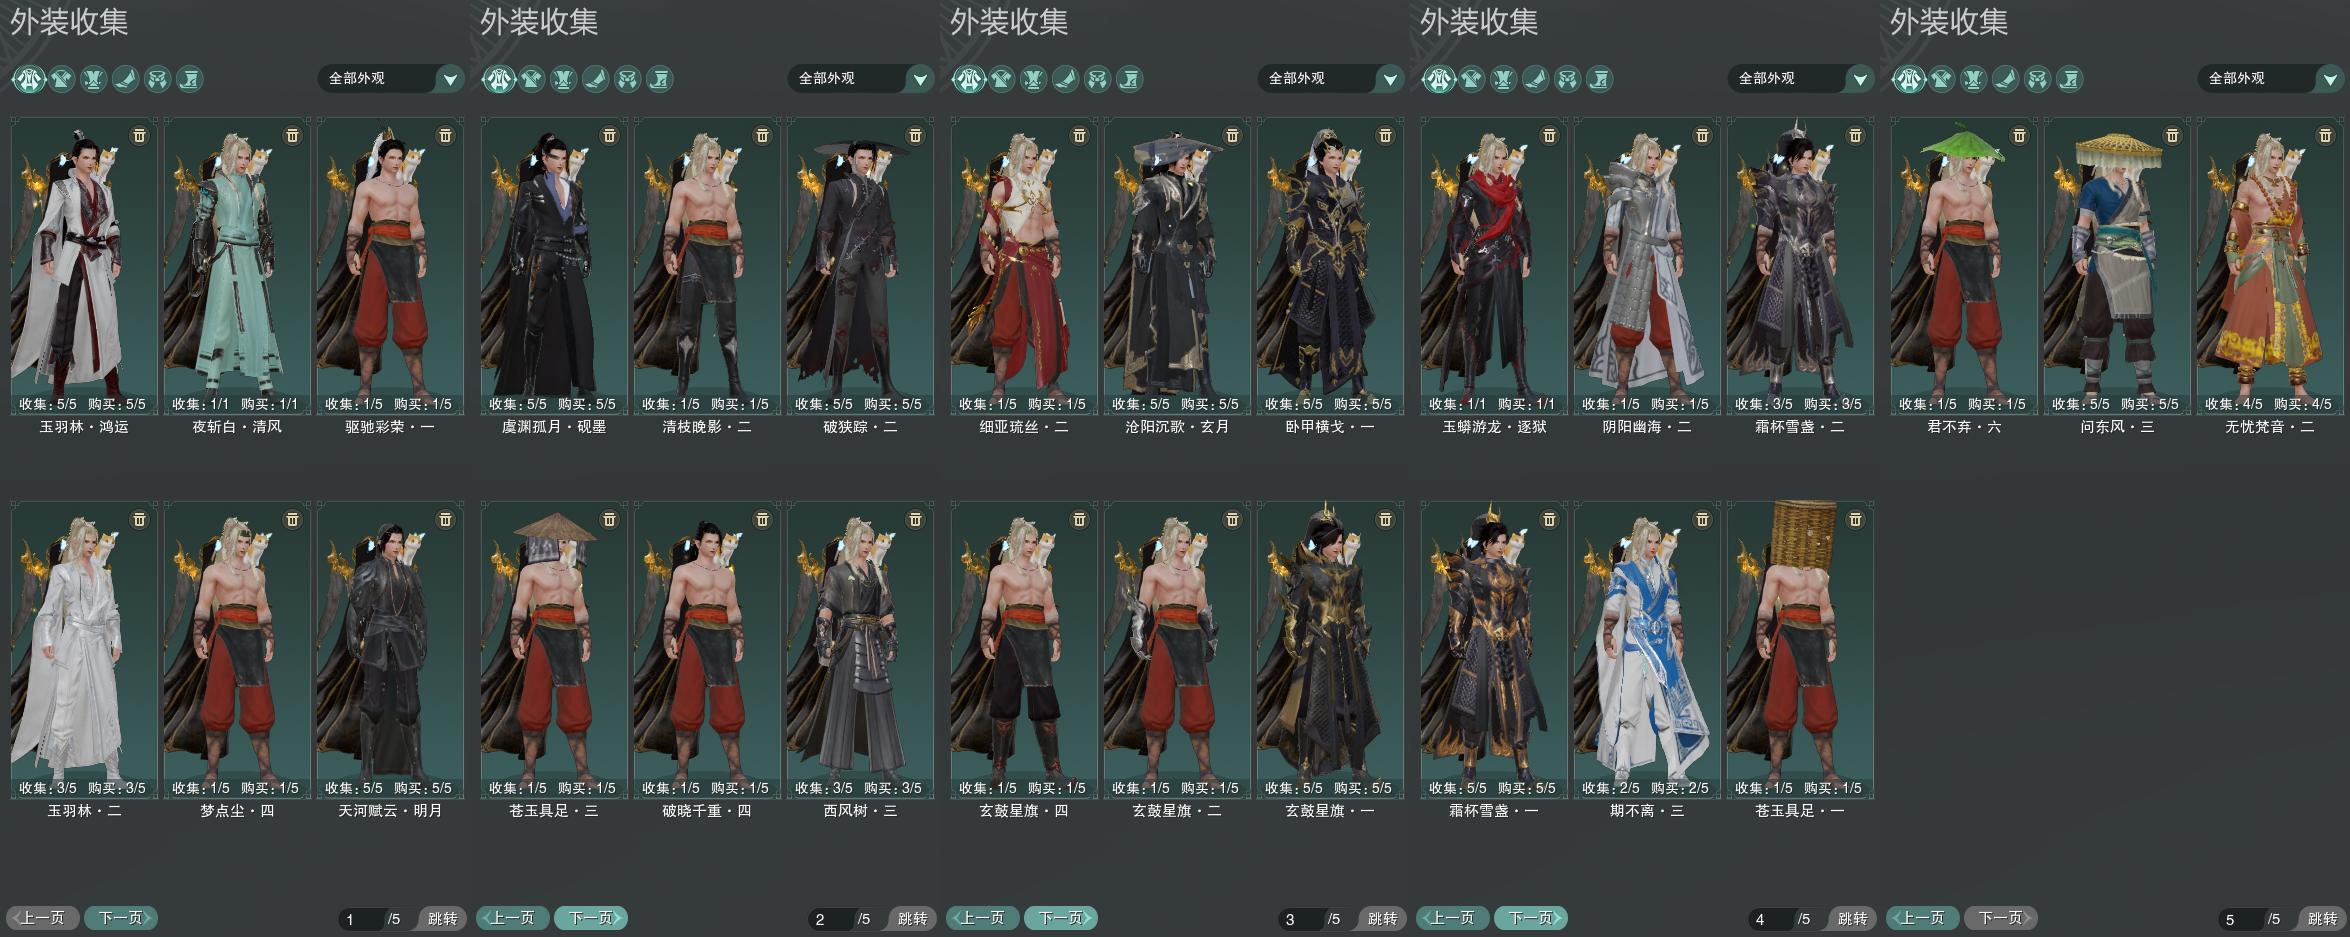The height and width of the screenshot is (937, 2350).
Task: Go to 下一页 in the first panel
Action: (121, 918)
